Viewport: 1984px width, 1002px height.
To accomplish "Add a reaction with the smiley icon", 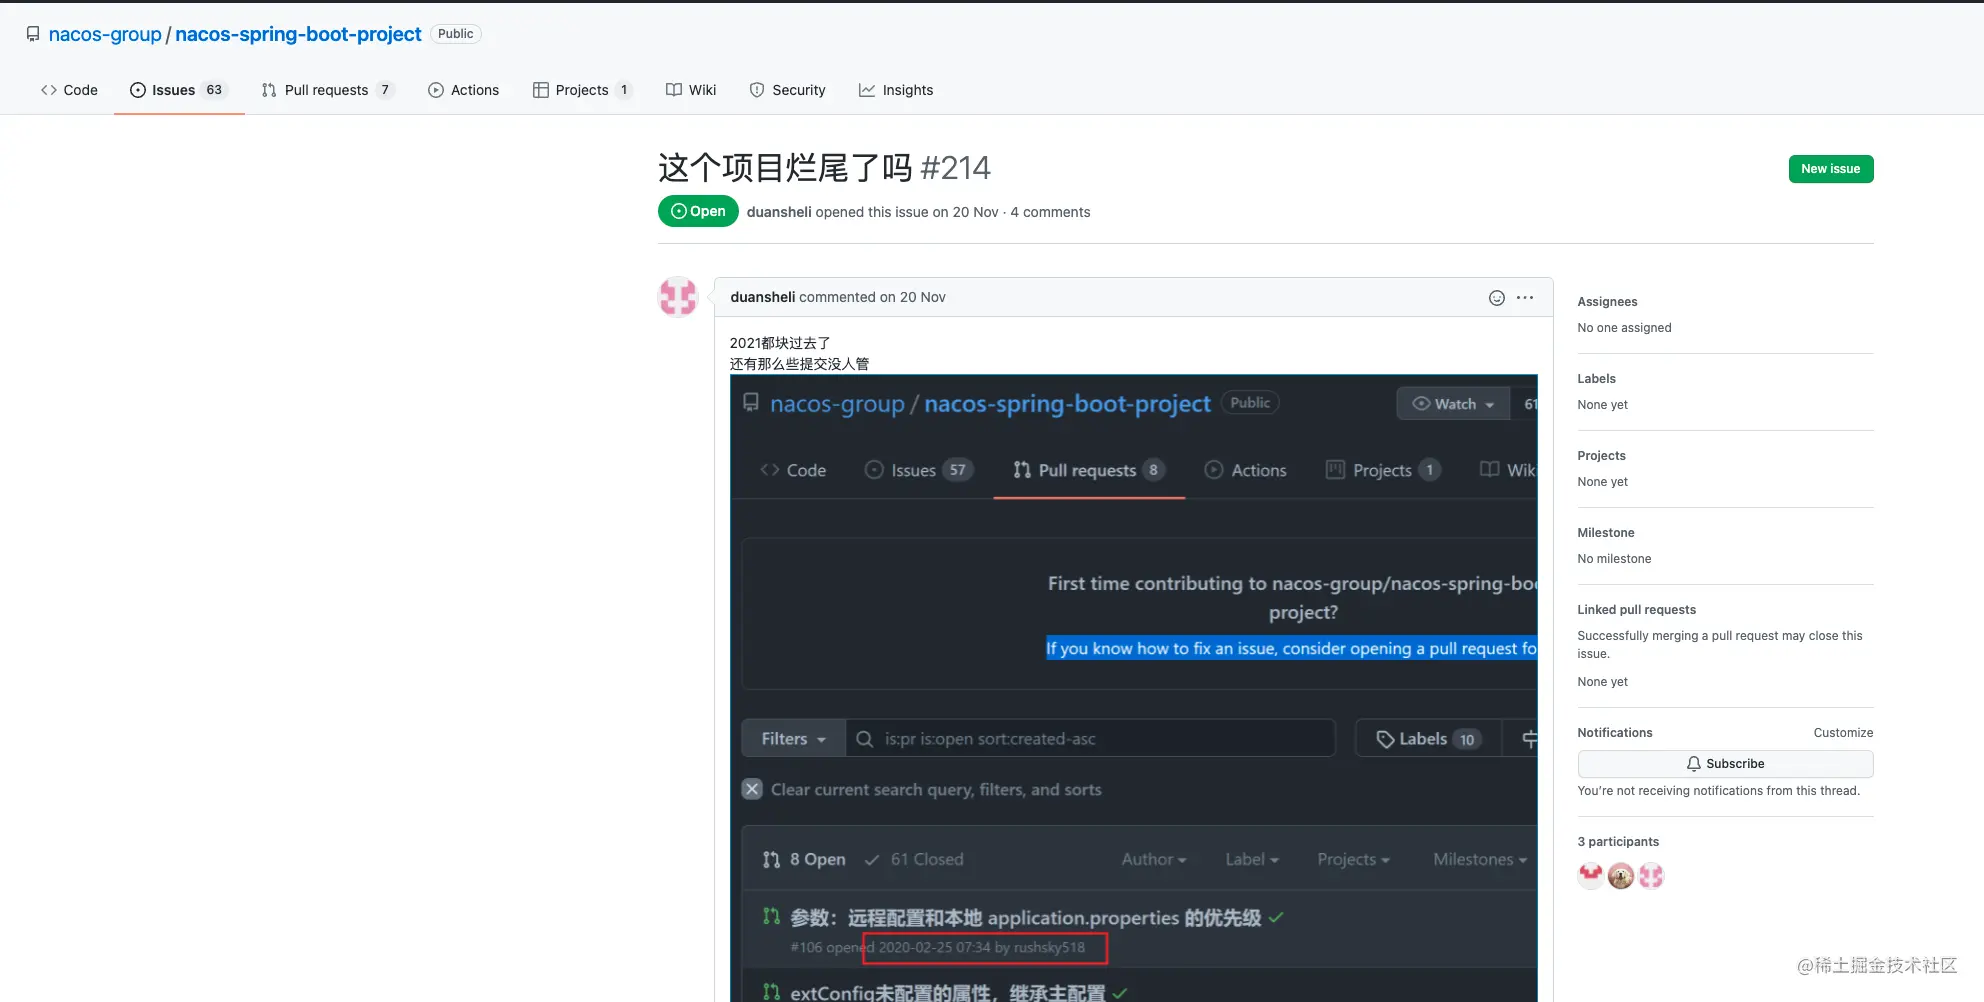I will pos(1496,297).
